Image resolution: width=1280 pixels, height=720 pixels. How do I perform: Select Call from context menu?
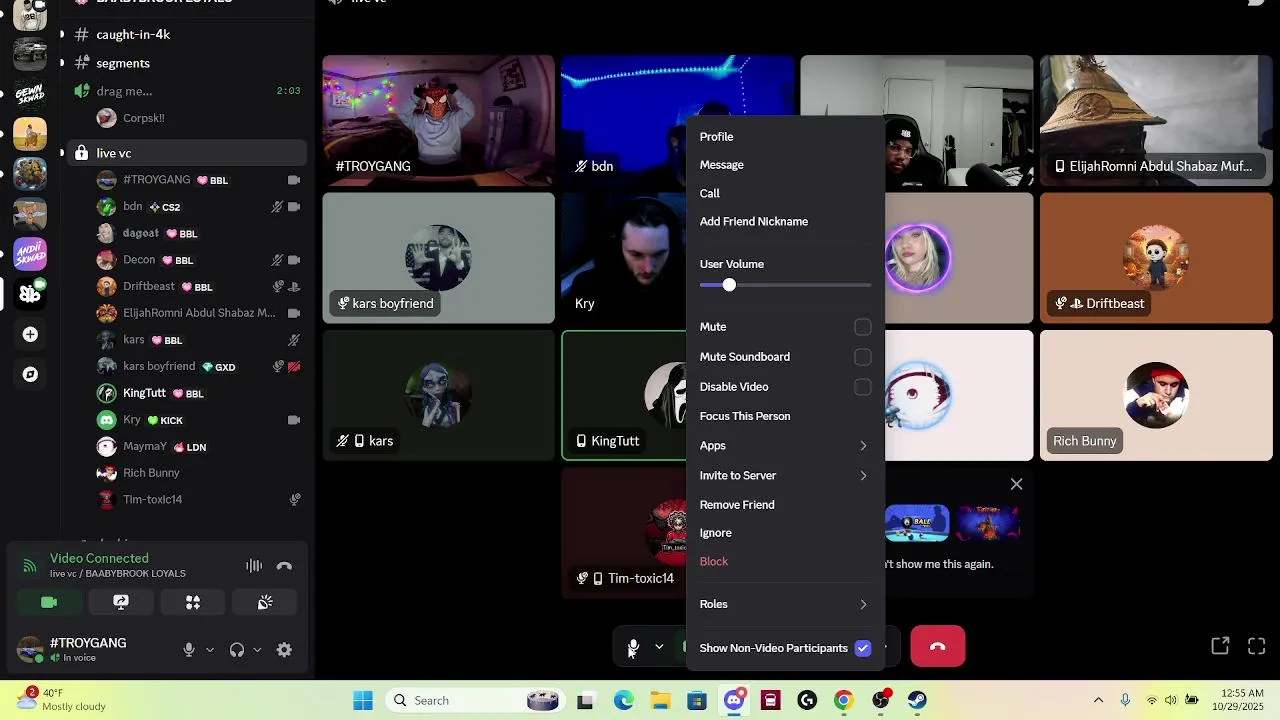click(785, 193)
